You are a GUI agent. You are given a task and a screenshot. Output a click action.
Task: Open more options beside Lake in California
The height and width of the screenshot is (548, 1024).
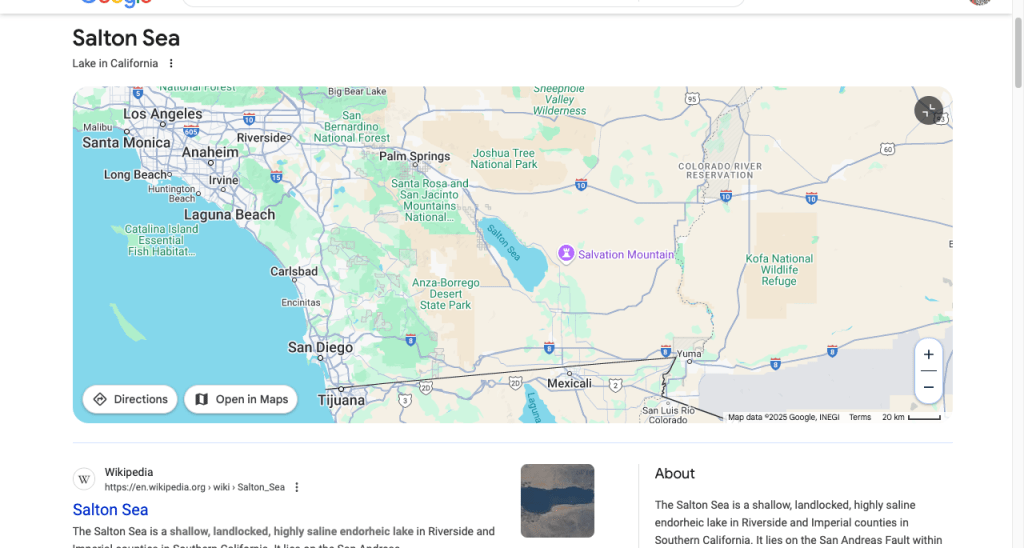tap(171, 64)
